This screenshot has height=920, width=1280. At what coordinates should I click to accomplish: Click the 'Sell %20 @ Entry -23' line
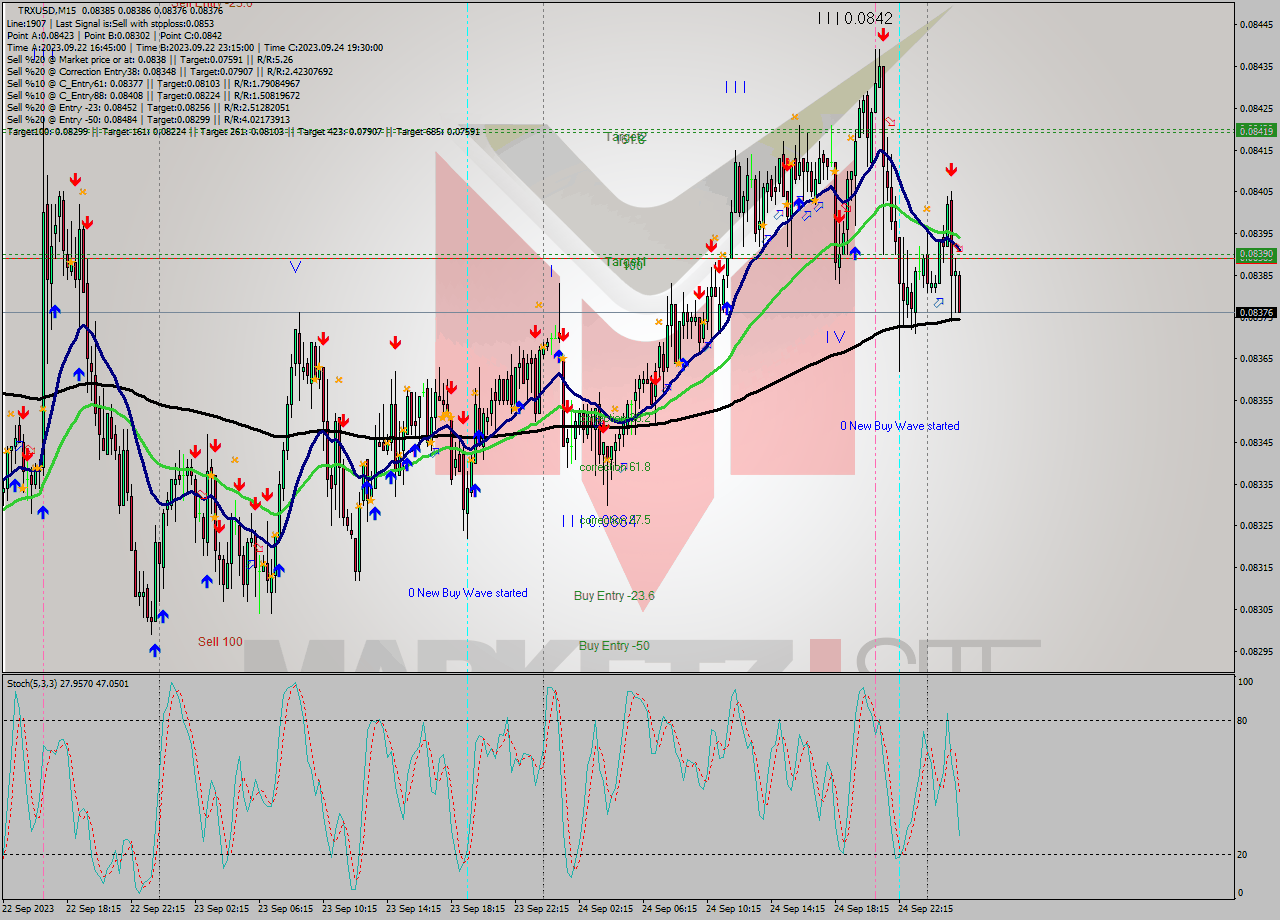(x=149, y=107)
